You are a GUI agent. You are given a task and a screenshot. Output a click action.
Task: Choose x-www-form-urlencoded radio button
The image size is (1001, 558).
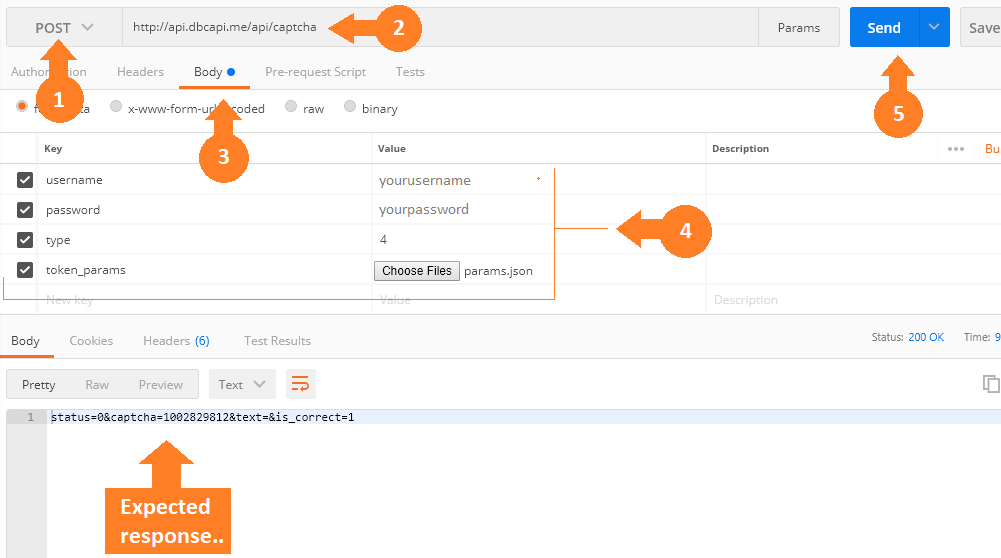pyautogui.click(x=116, y=107)
